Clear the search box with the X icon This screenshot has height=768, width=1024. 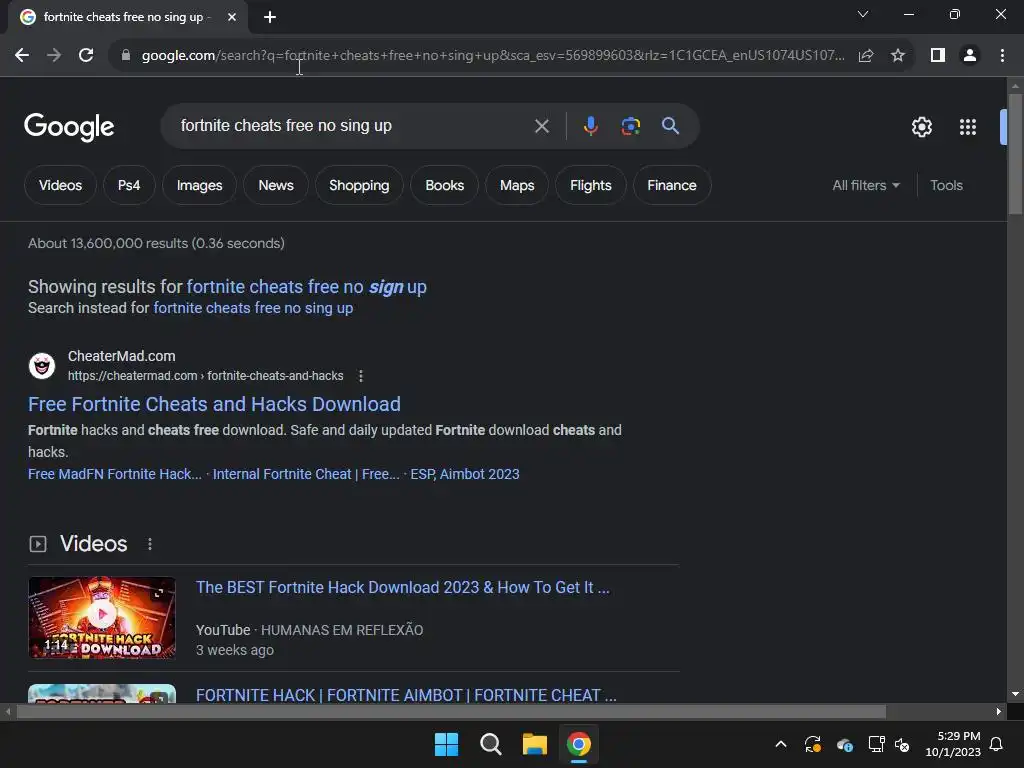pos(542,126)
